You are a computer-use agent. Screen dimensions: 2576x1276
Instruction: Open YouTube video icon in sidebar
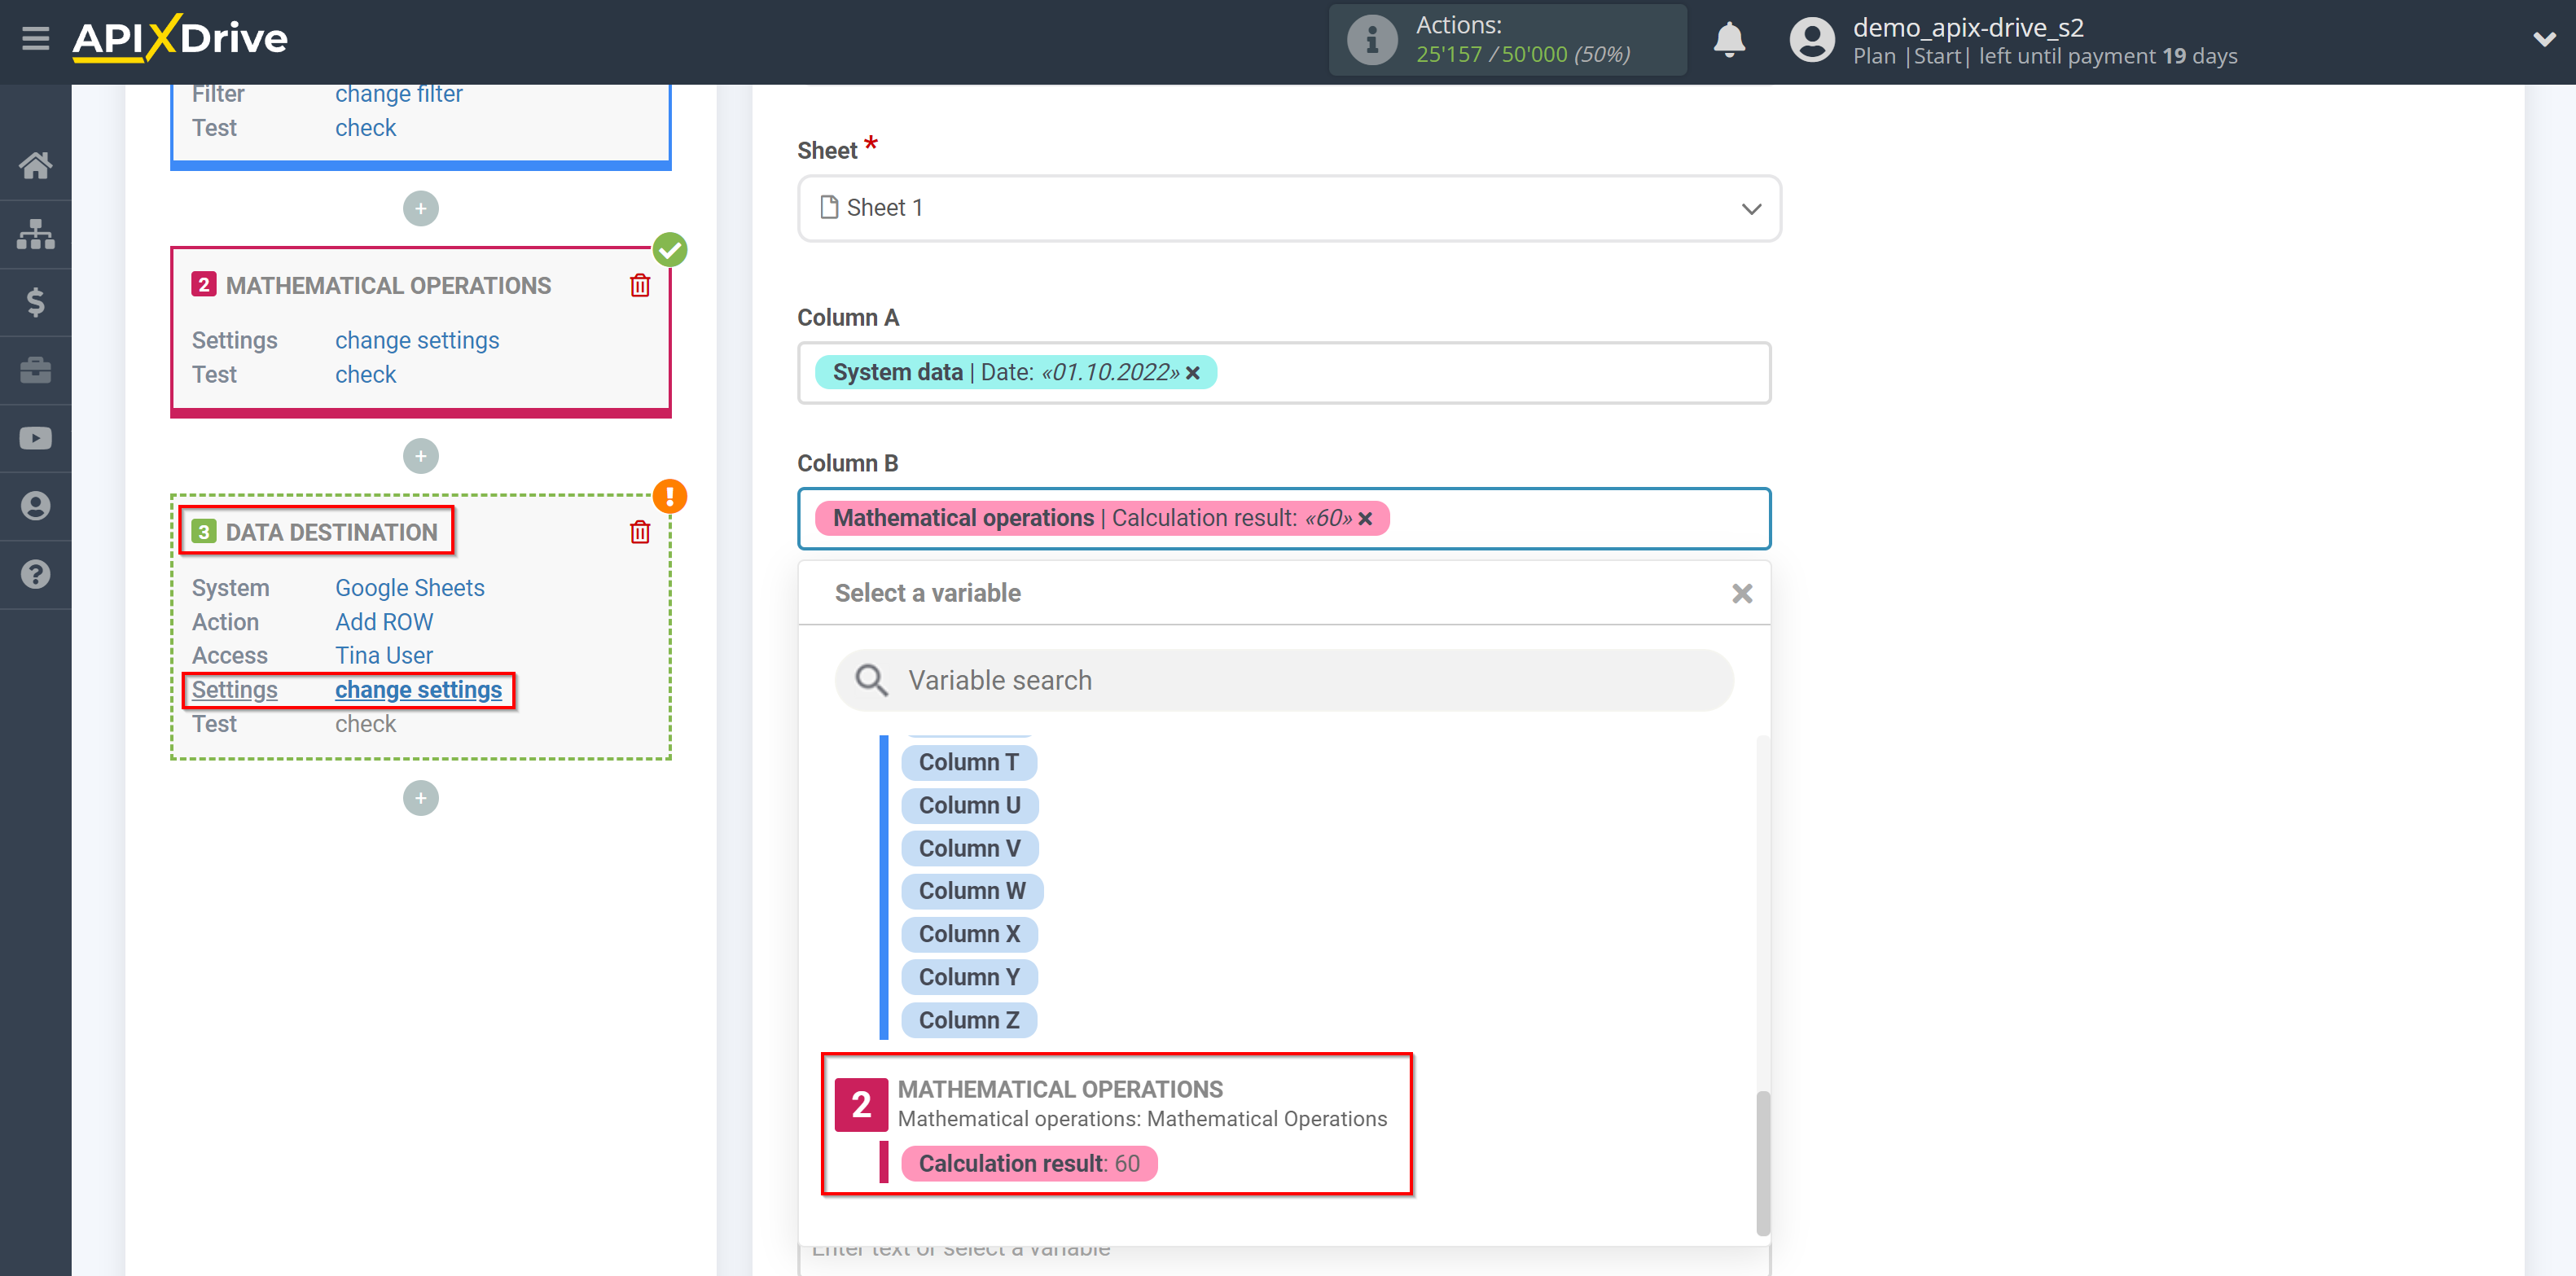point(36,438)
